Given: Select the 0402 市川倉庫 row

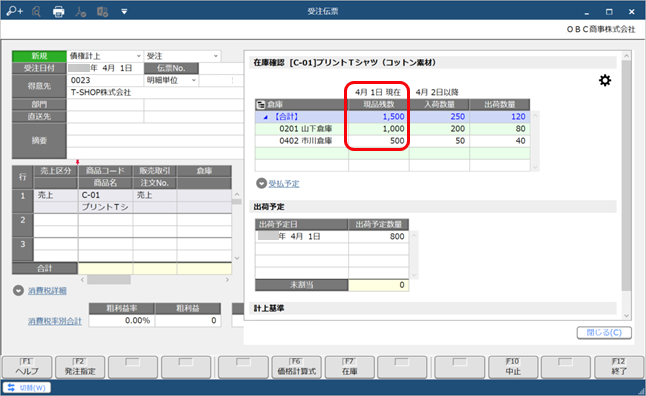Looking at the screenshot, I should tap(392, 141).
